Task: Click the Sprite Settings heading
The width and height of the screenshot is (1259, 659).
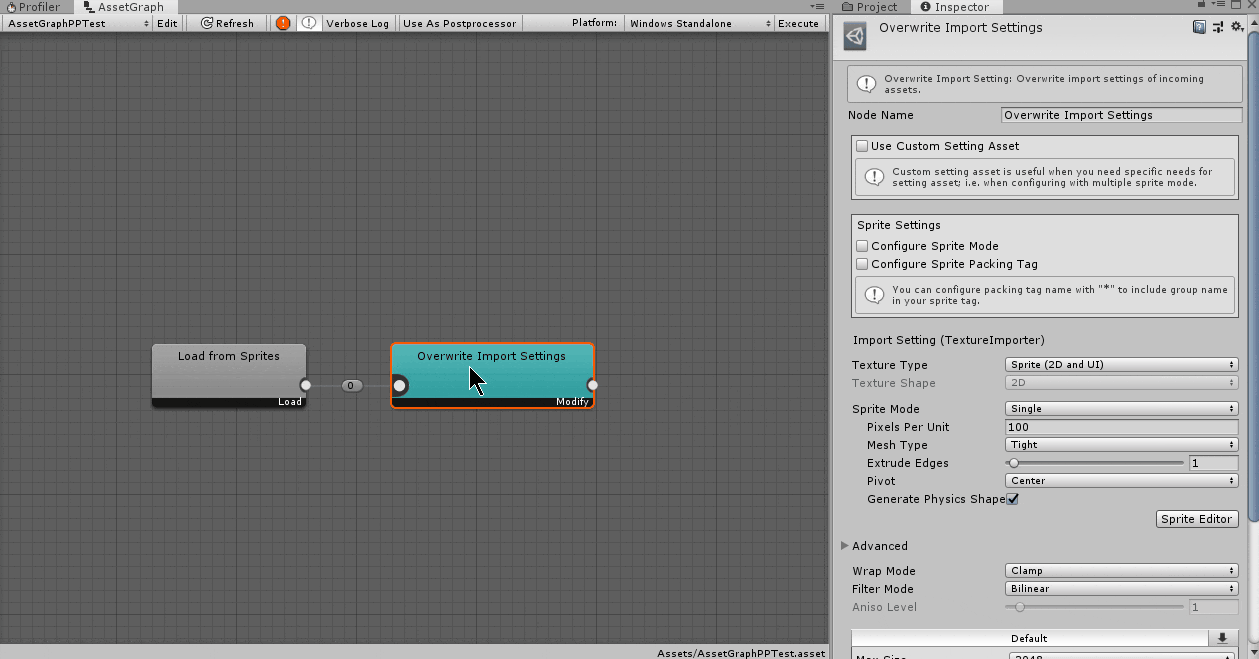Action: pos(899,225)
